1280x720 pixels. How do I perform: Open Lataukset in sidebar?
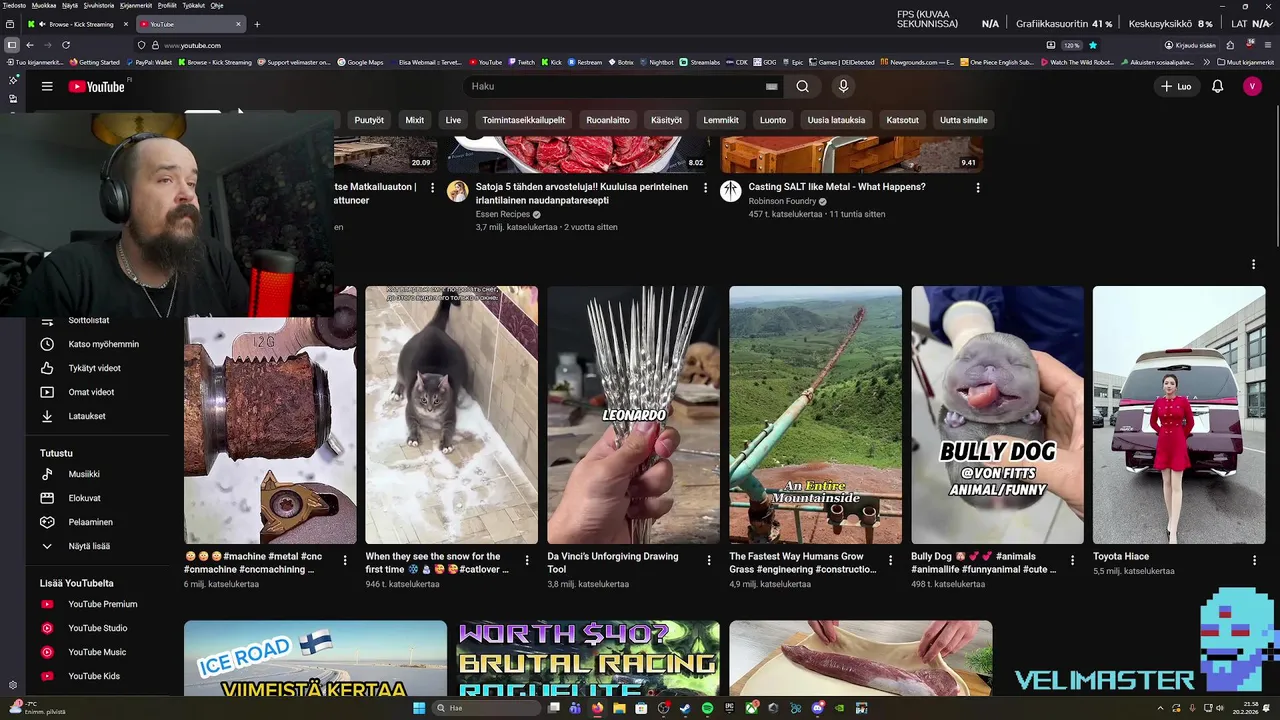pyautogui.click(x=87, y=416)
